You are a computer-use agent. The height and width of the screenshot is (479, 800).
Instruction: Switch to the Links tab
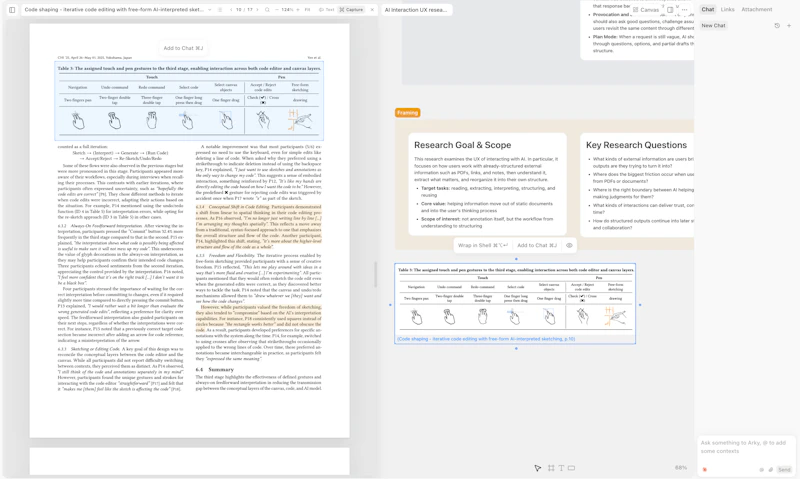pyautogui.click(x=728, y=9)
